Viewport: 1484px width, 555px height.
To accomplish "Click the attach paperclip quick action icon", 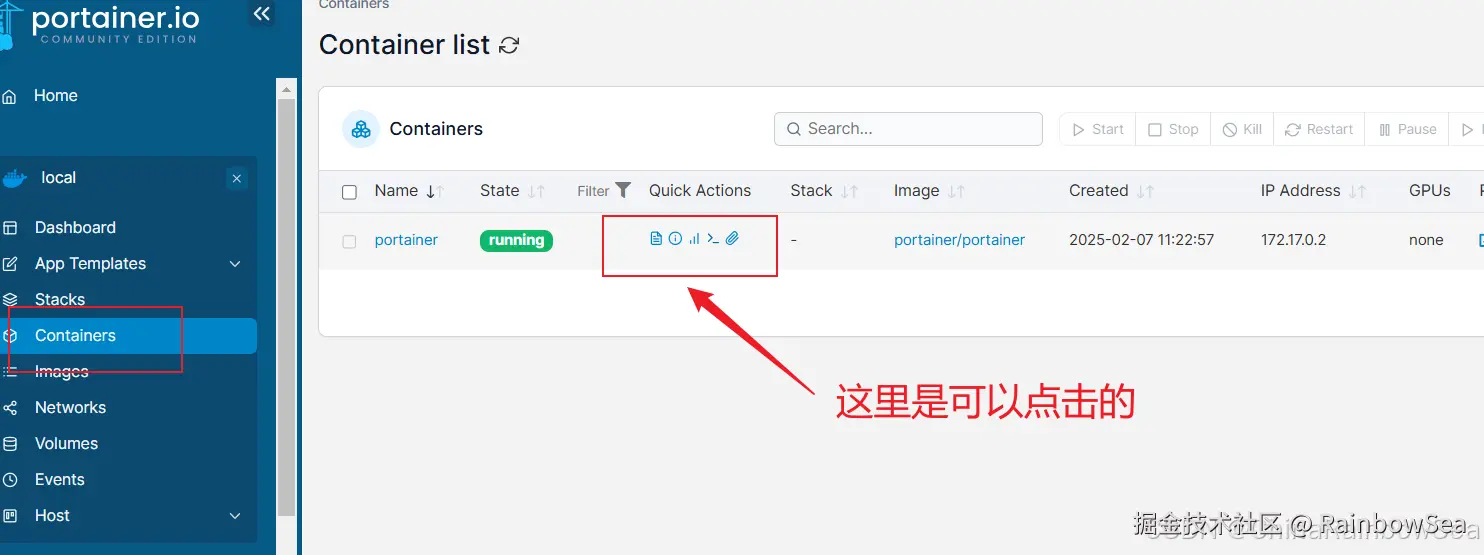I will (x=732, y=239).
